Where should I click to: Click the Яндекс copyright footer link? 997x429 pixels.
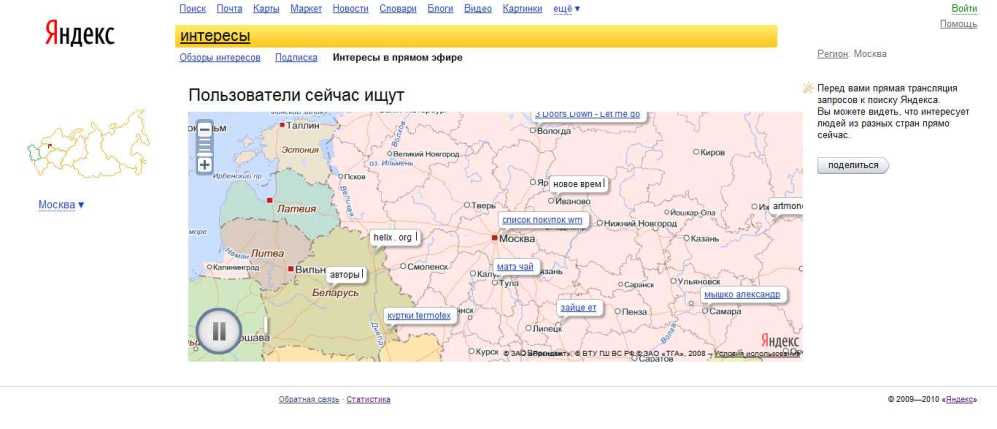960,400
